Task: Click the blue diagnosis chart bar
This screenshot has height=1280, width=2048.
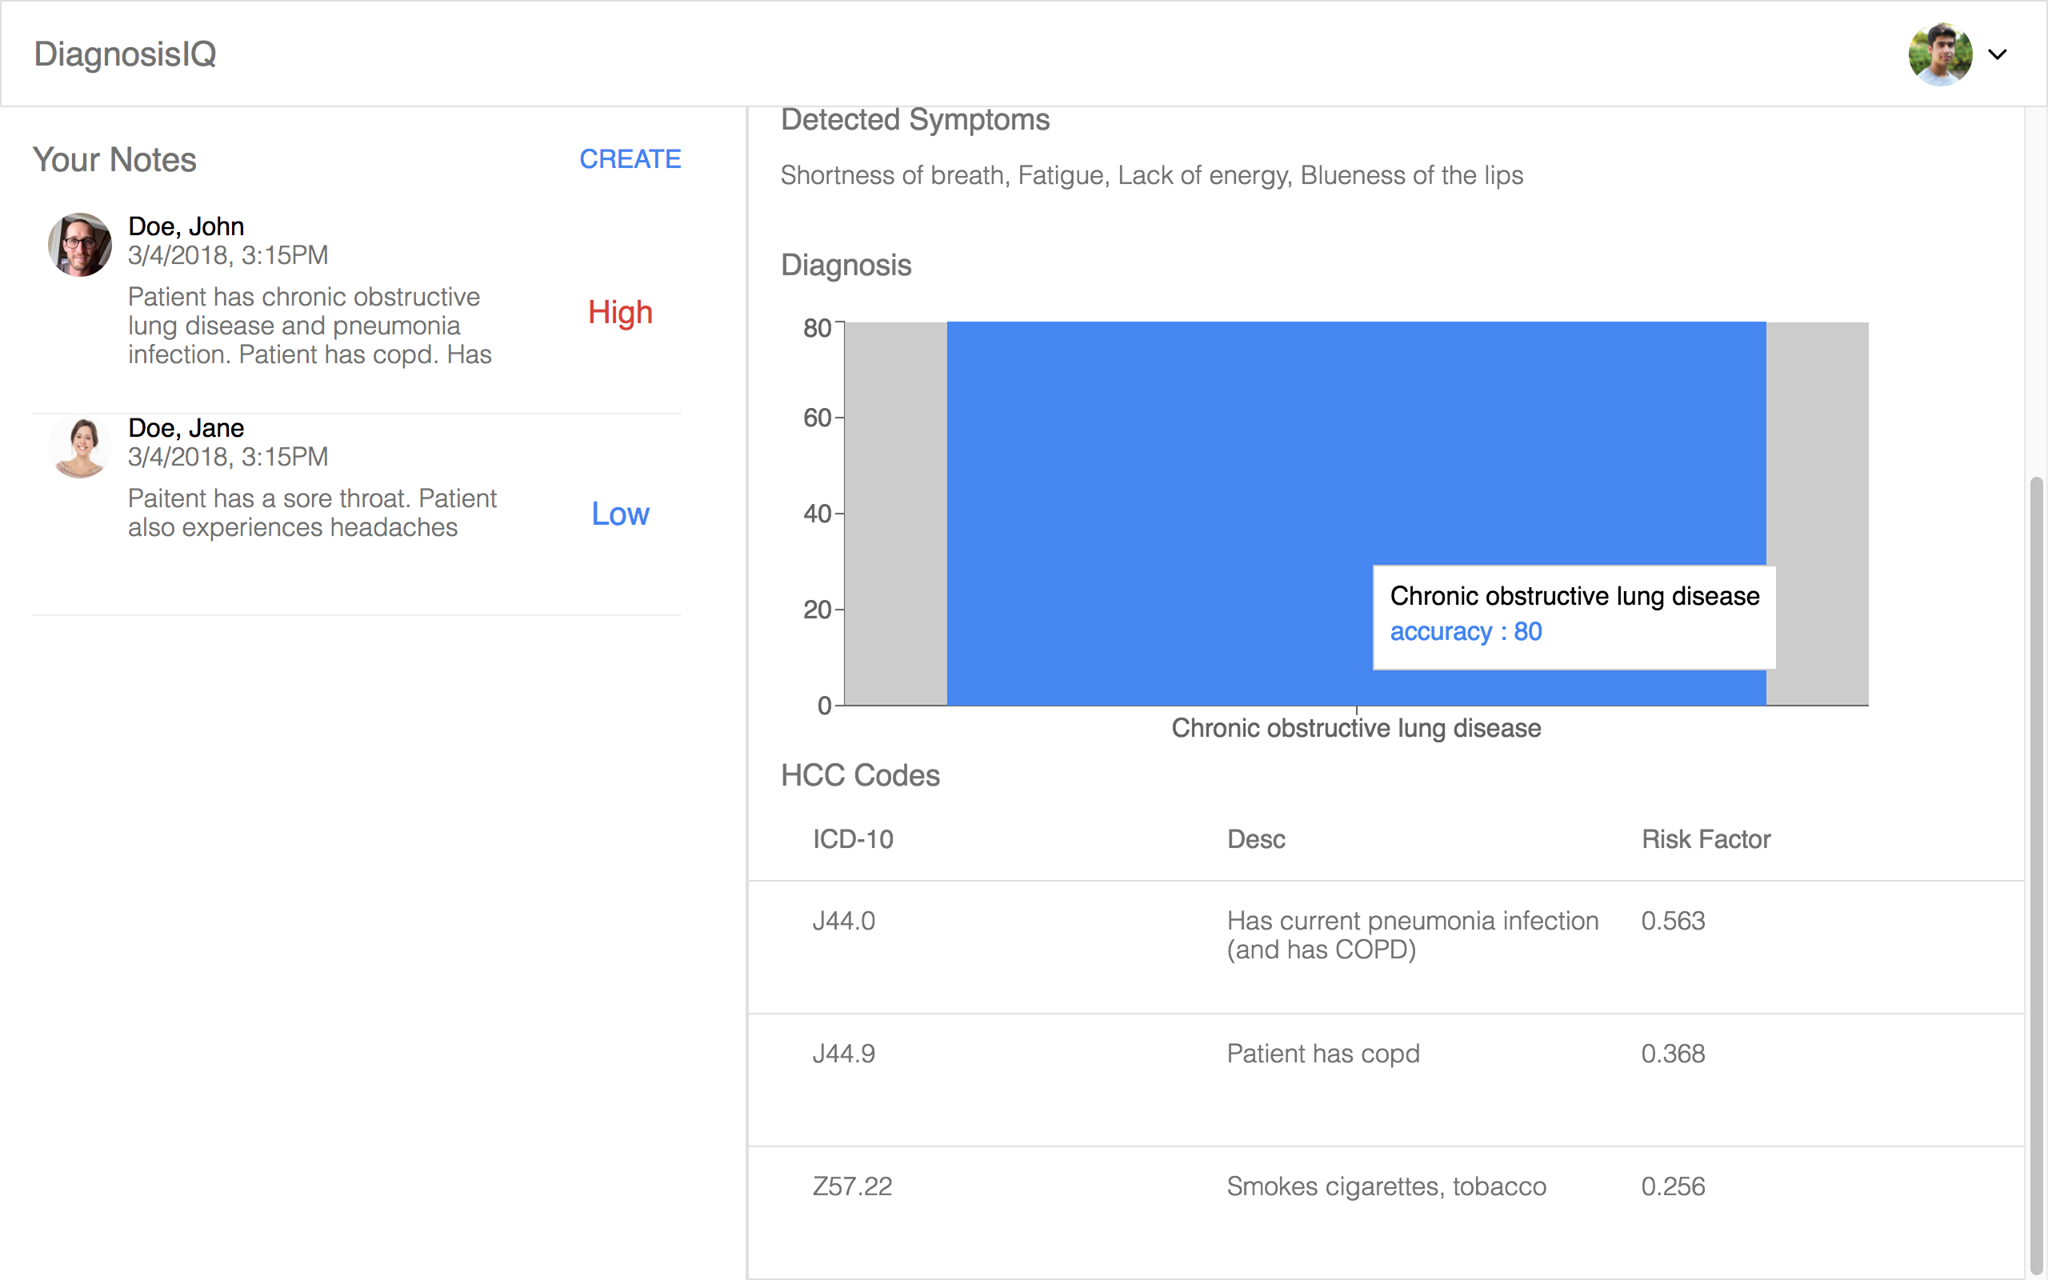Action: click(x=1150, y=480)
